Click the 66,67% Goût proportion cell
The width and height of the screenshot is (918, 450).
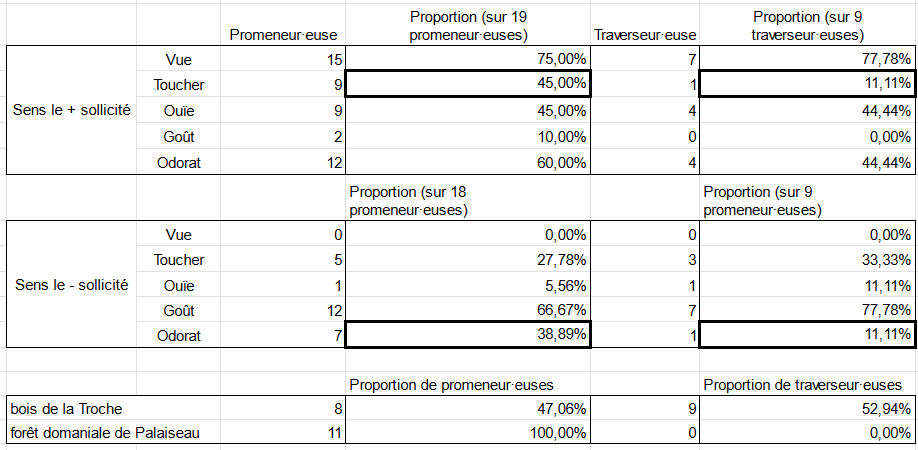(x=468, y=310)
